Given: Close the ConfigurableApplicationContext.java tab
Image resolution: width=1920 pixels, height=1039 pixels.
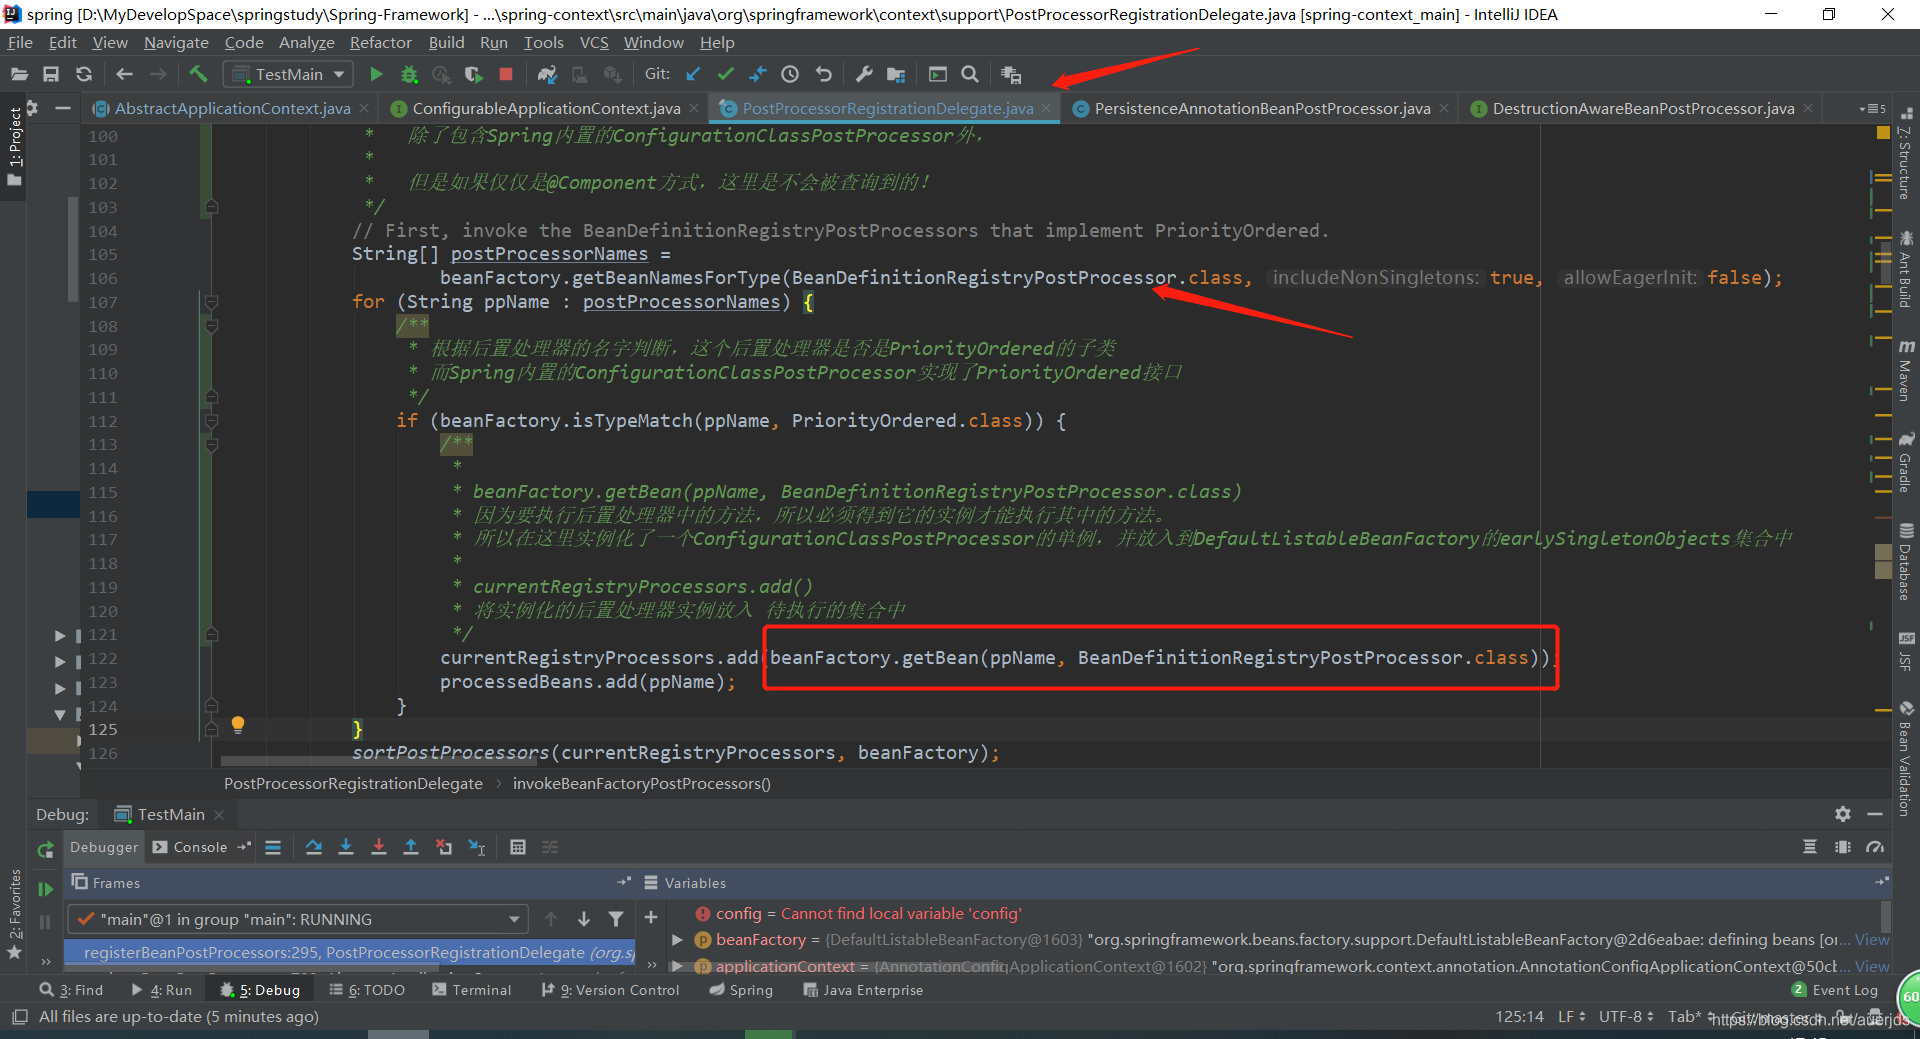Looking at the screenshot, I should 694,108.
